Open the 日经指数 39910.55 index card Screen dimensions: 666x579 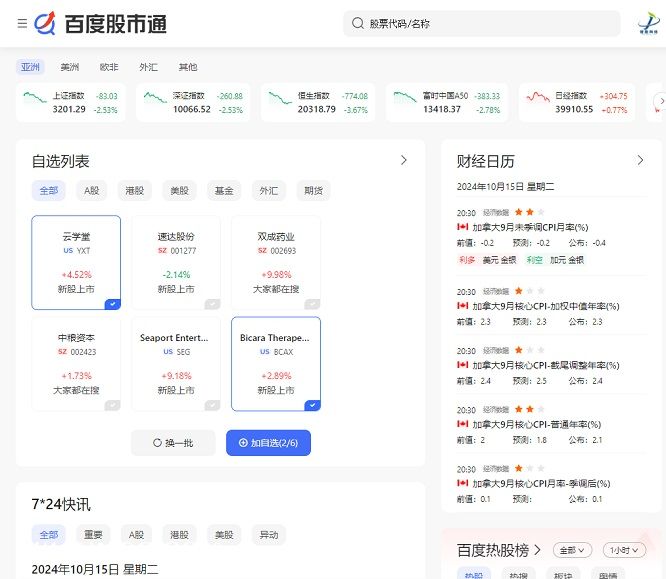tap(577, 102)
